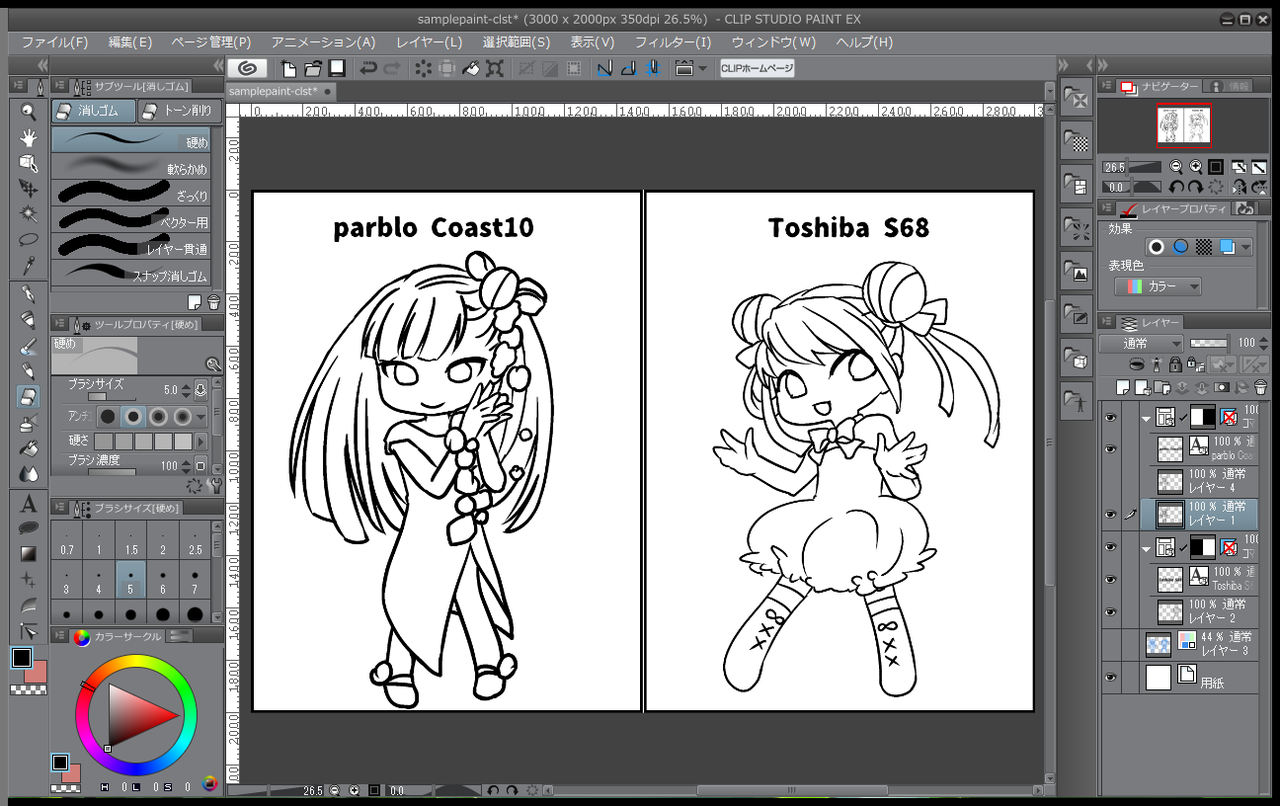1280x806 pixels.
Task: Open the blending mode 通常 dropdown
Action: (1140, 343)
